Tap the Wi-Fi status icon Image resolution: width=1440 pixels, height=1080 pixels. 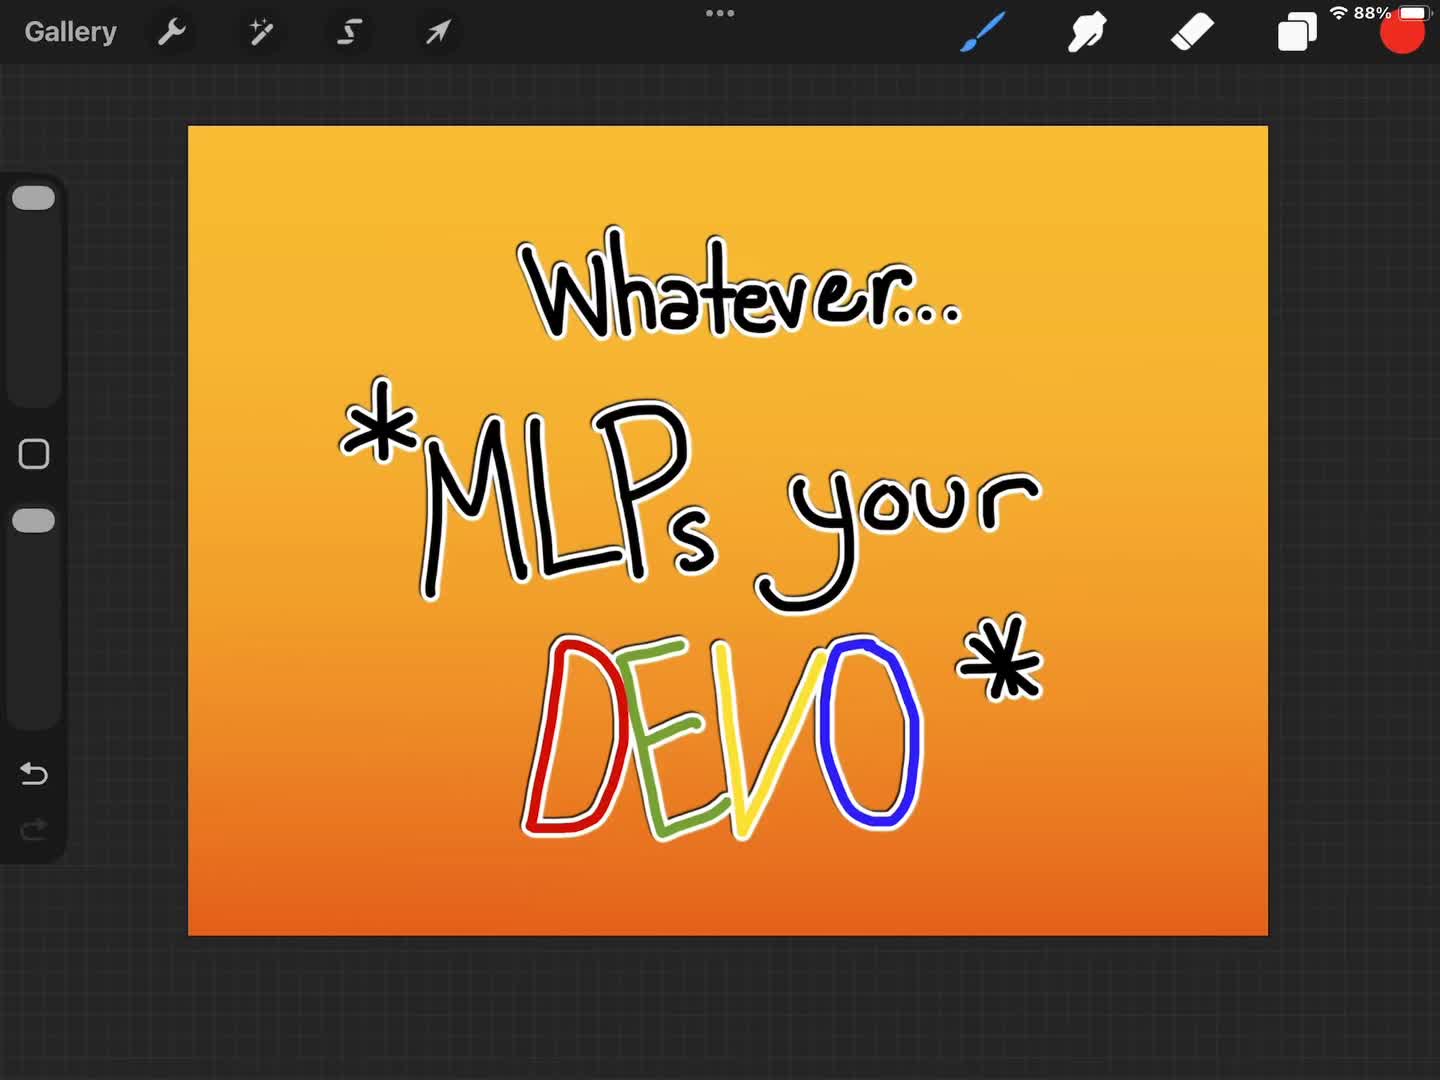point(1338,13)
